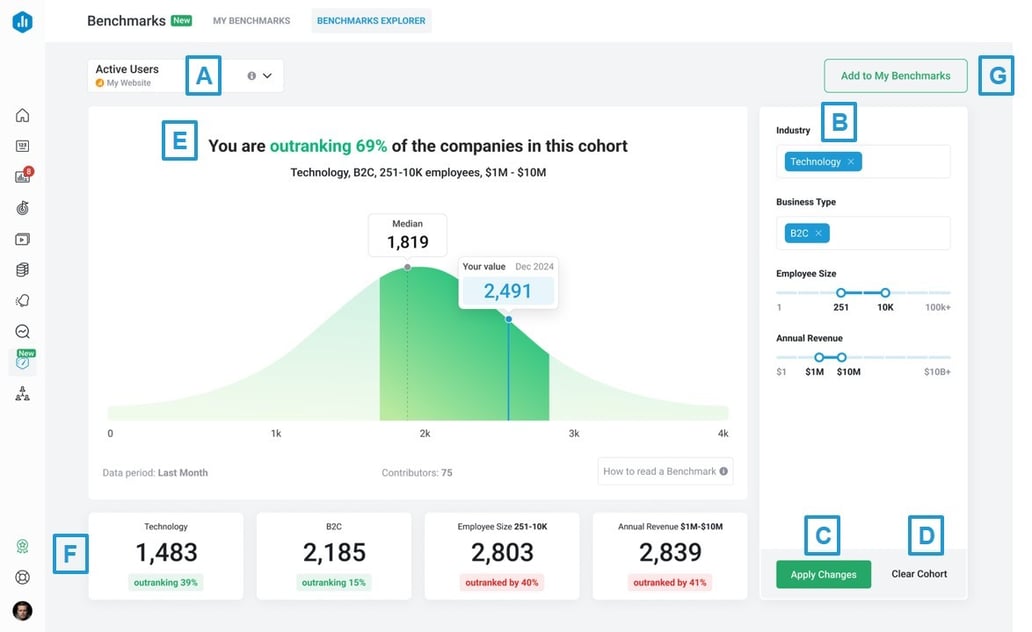Viewport: 1032px width, 632px height.
Task: Open the Data Sources database icon
Action: (22, 269)
